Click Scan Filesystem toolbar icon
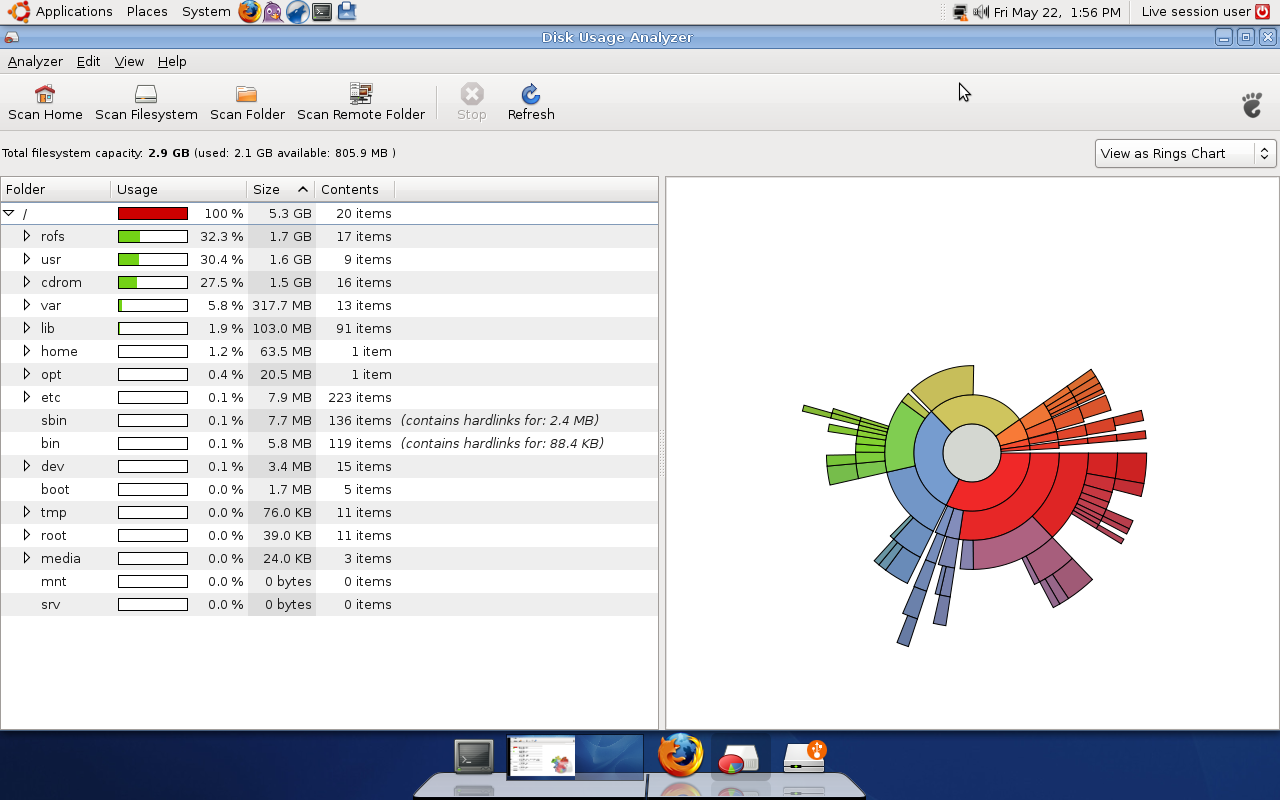Screen dimensions: 1280x800 pos(146,102)
